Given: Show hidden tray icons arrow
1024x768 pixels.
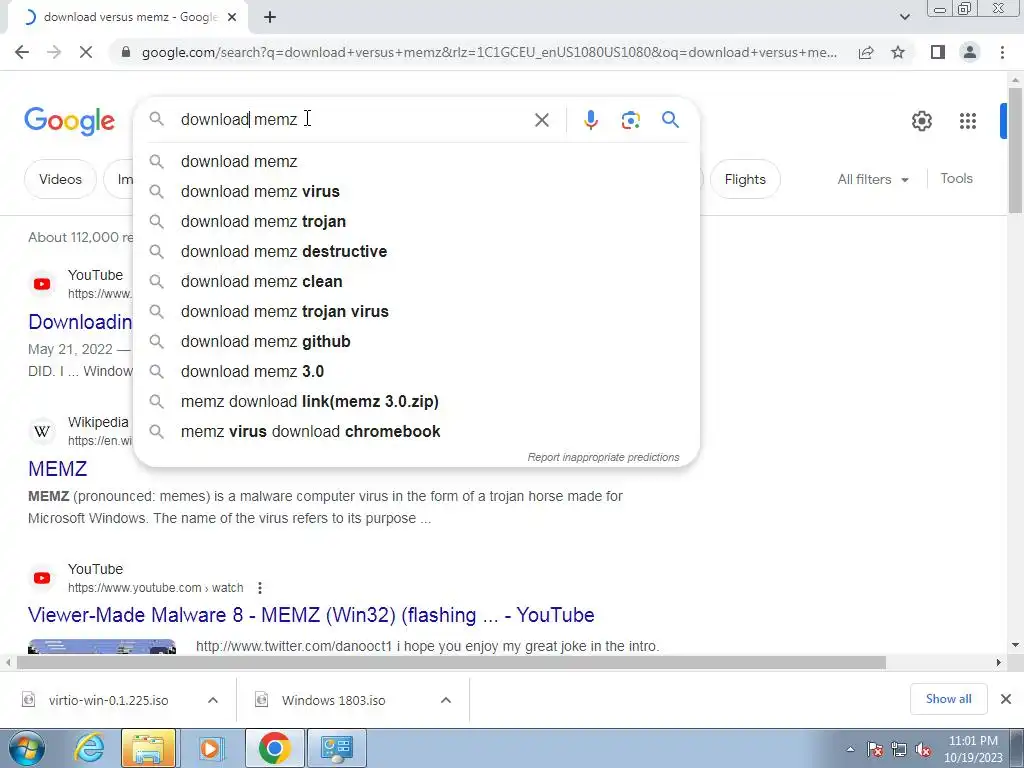Looking at the screenshot, I should pos(850,750).
